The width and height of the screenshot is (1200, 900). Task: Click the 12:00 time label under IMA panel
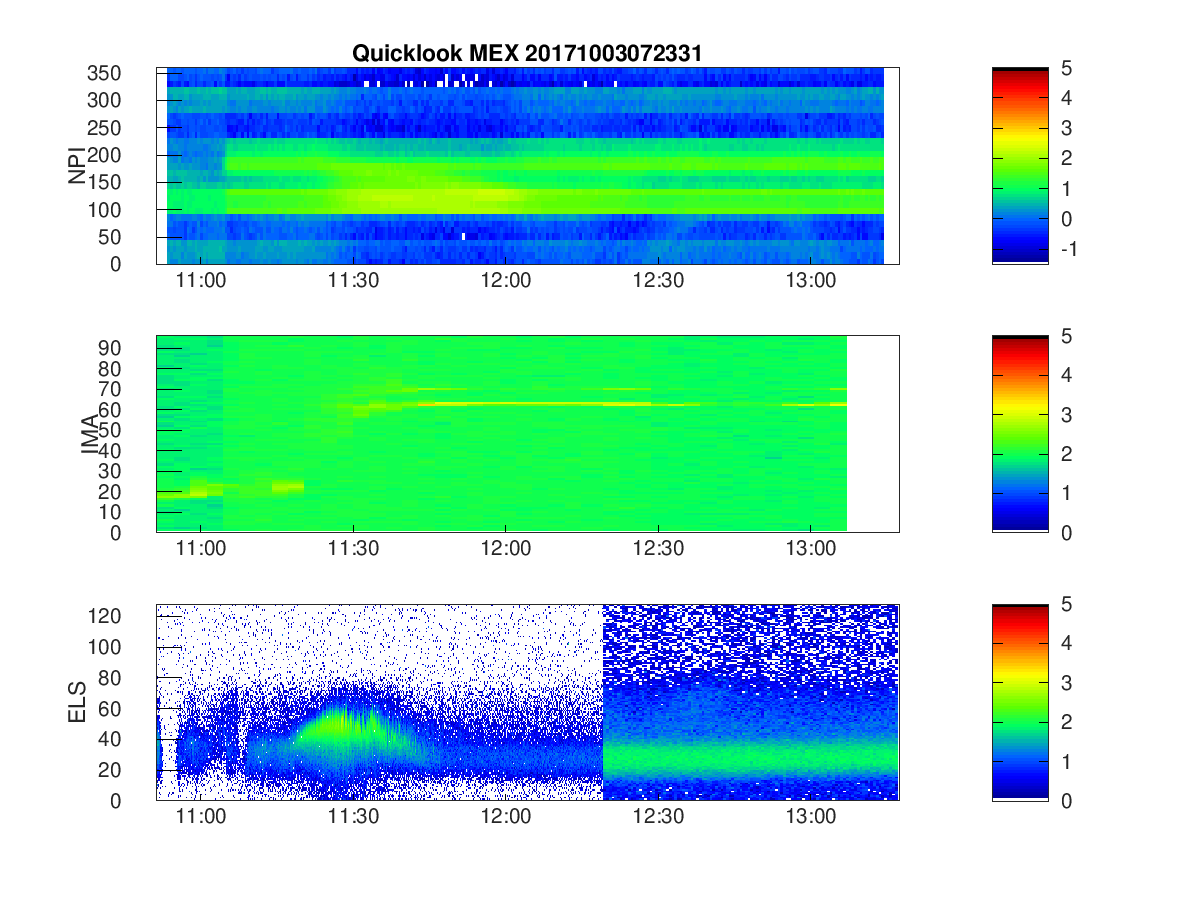(x=505, y=549)
